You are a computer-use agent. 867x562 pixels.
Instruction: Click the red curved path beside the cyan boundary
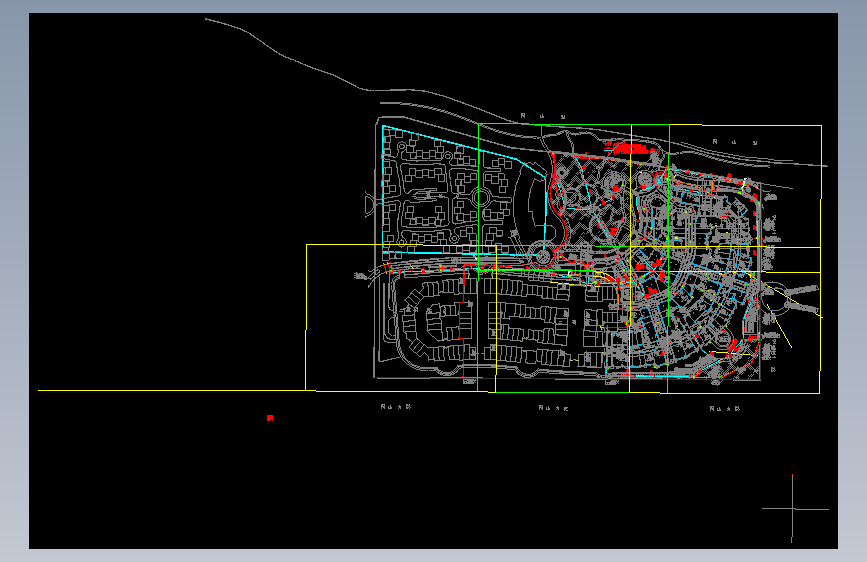pos(558,210)
